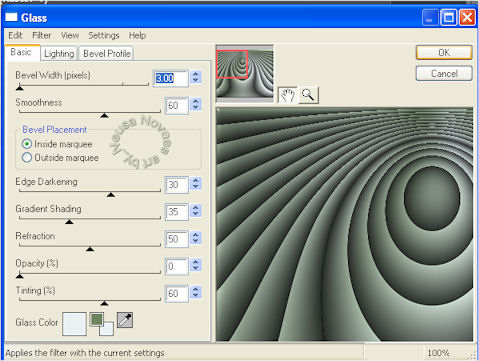This screenshot has height=361, width=479.
Task: Open the Settings menu
Action: click(x=104, y=35)
